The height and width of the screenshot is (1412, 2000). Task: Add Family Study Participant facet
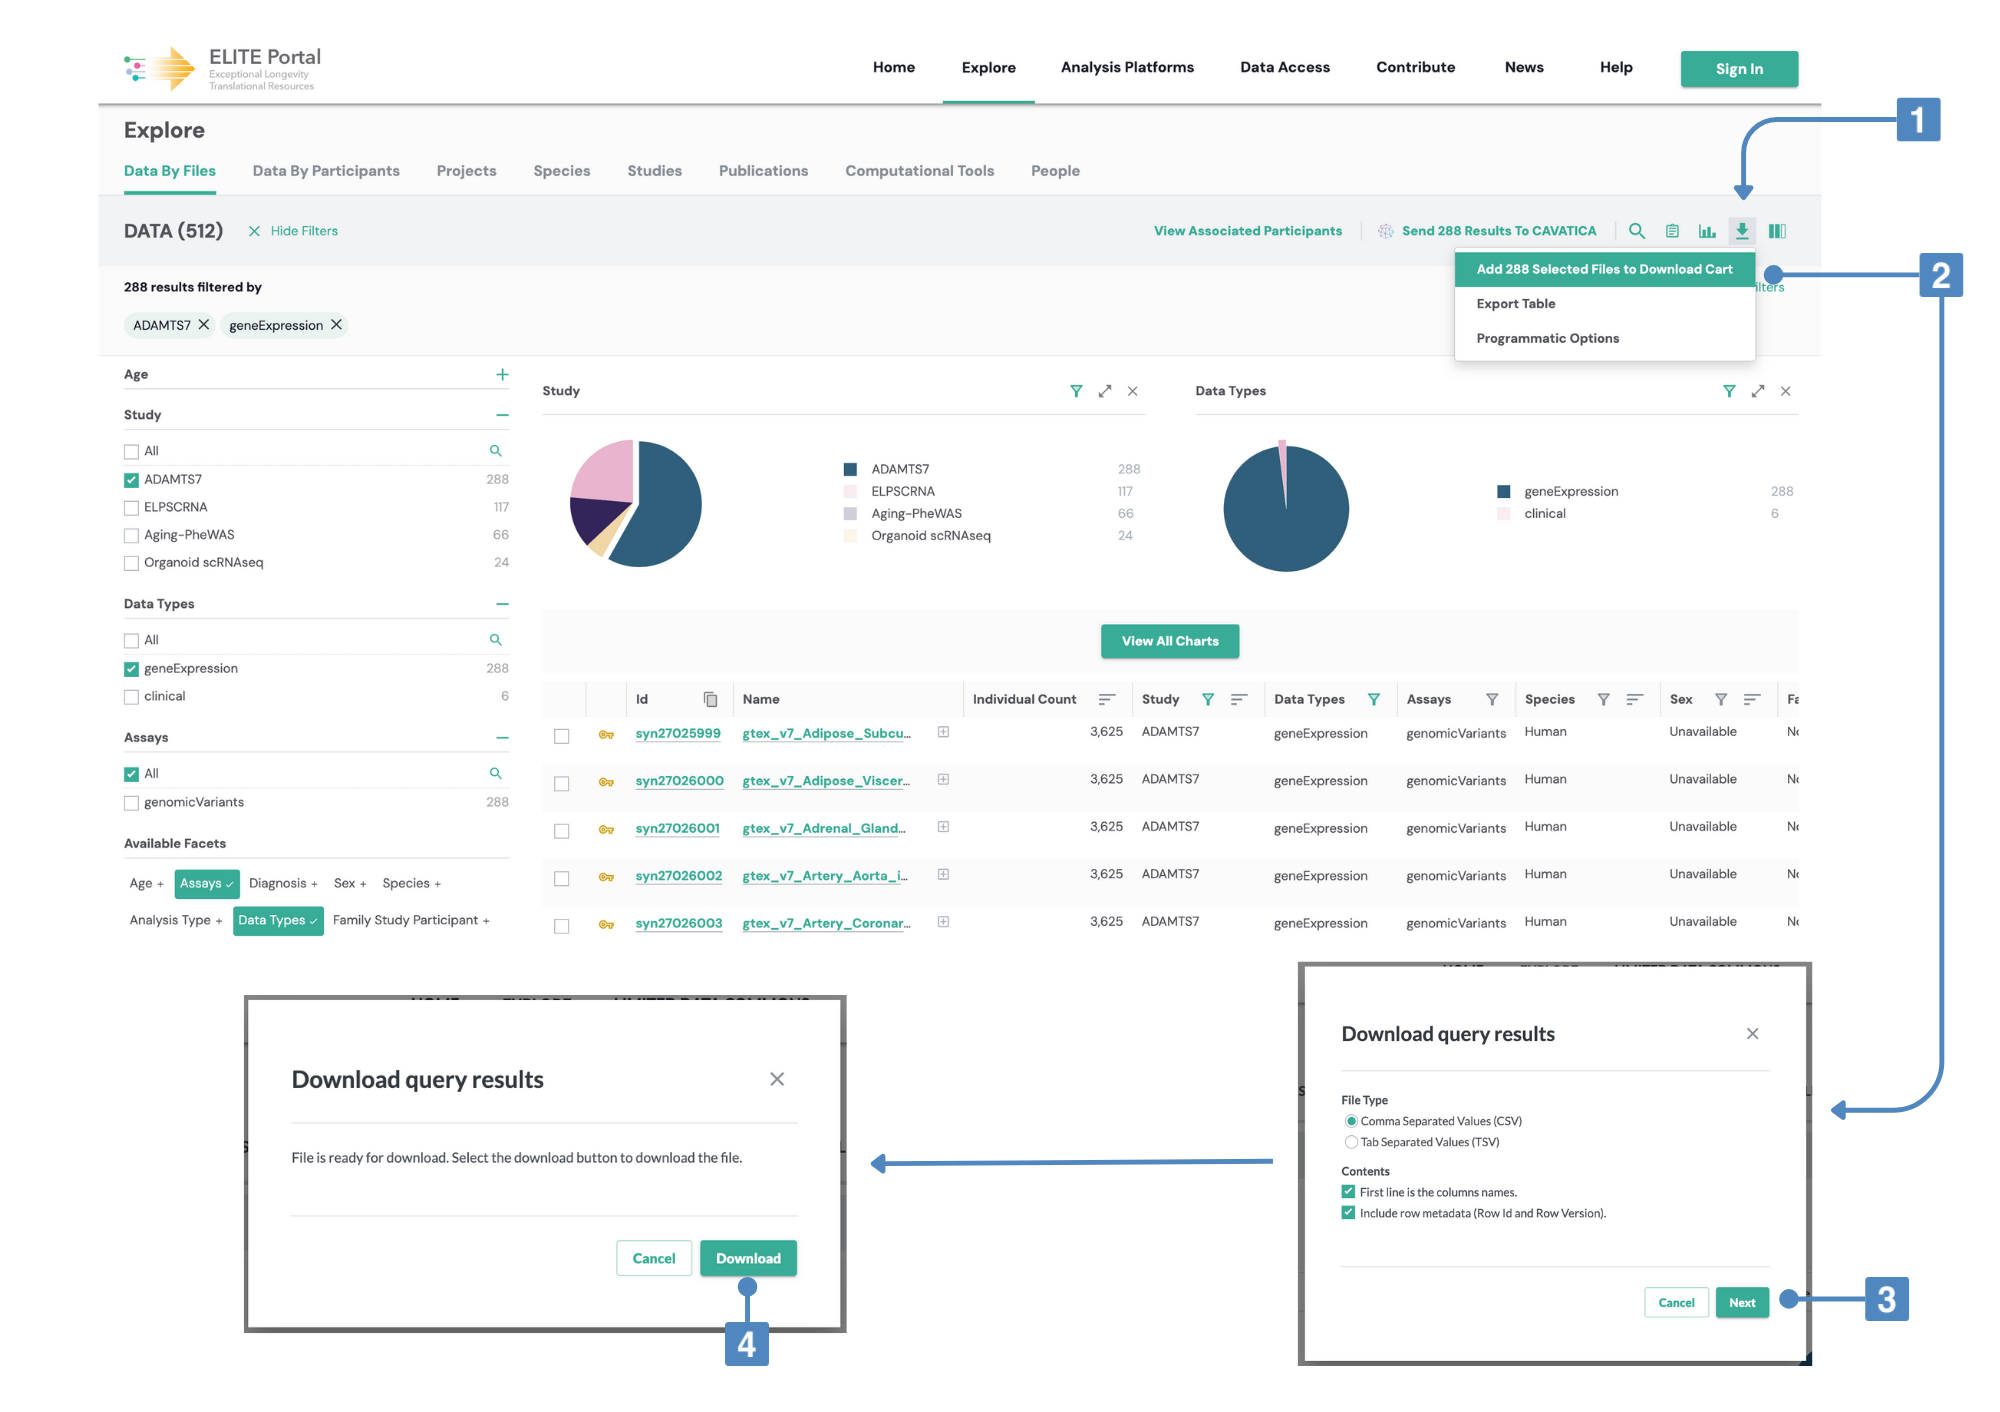pos(411,920)
